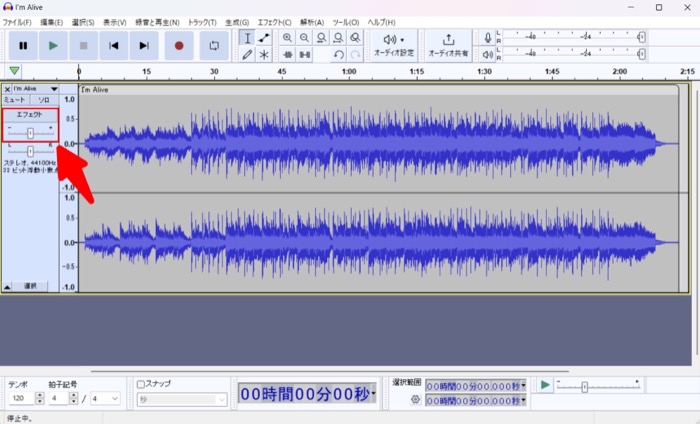Click the green timeline options triangle

tap(14, 71)
